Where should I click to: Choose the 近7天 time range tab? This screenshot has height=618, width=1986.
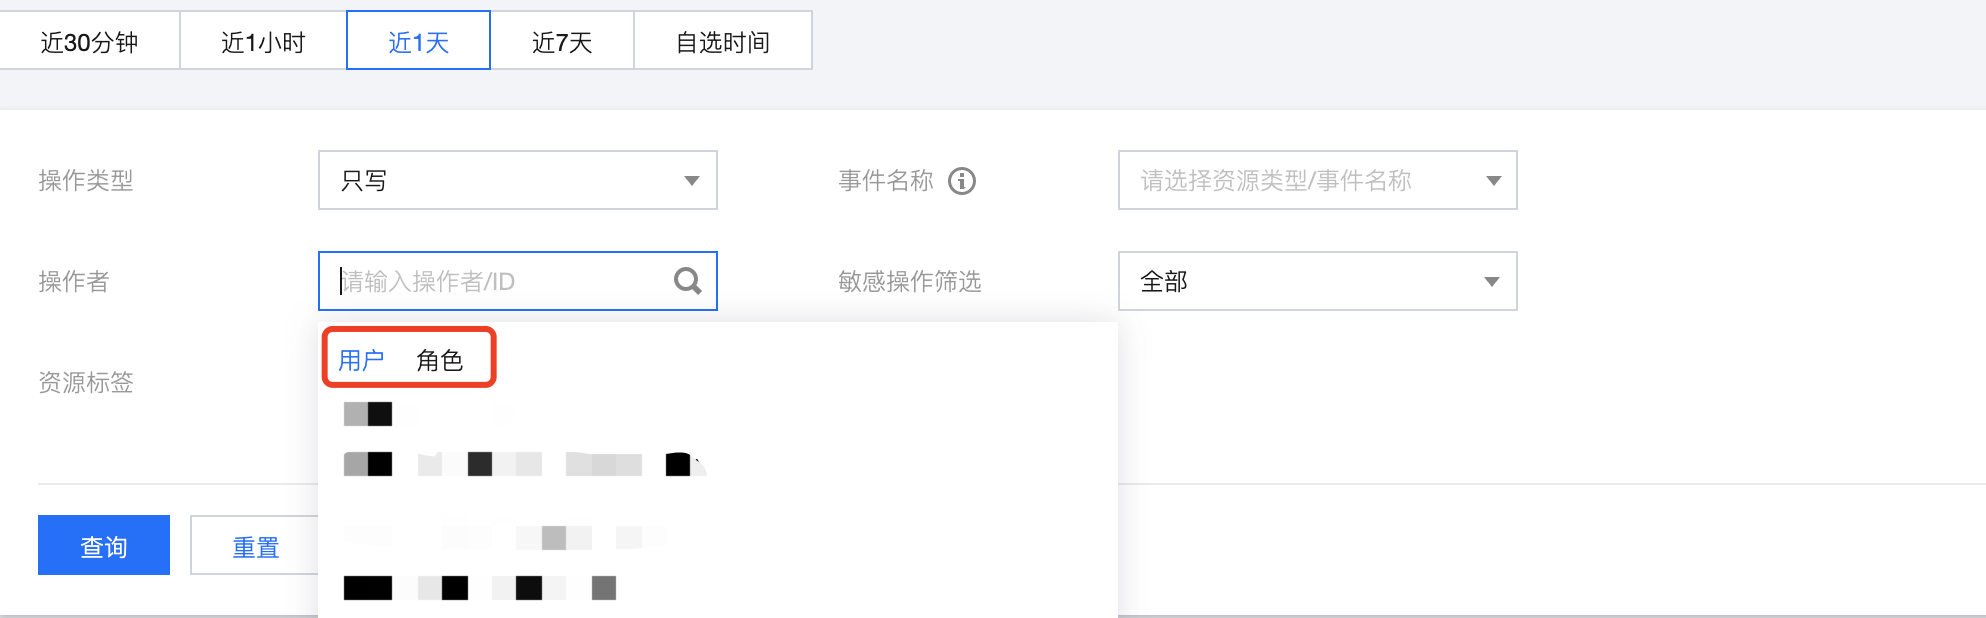point(562,42)
